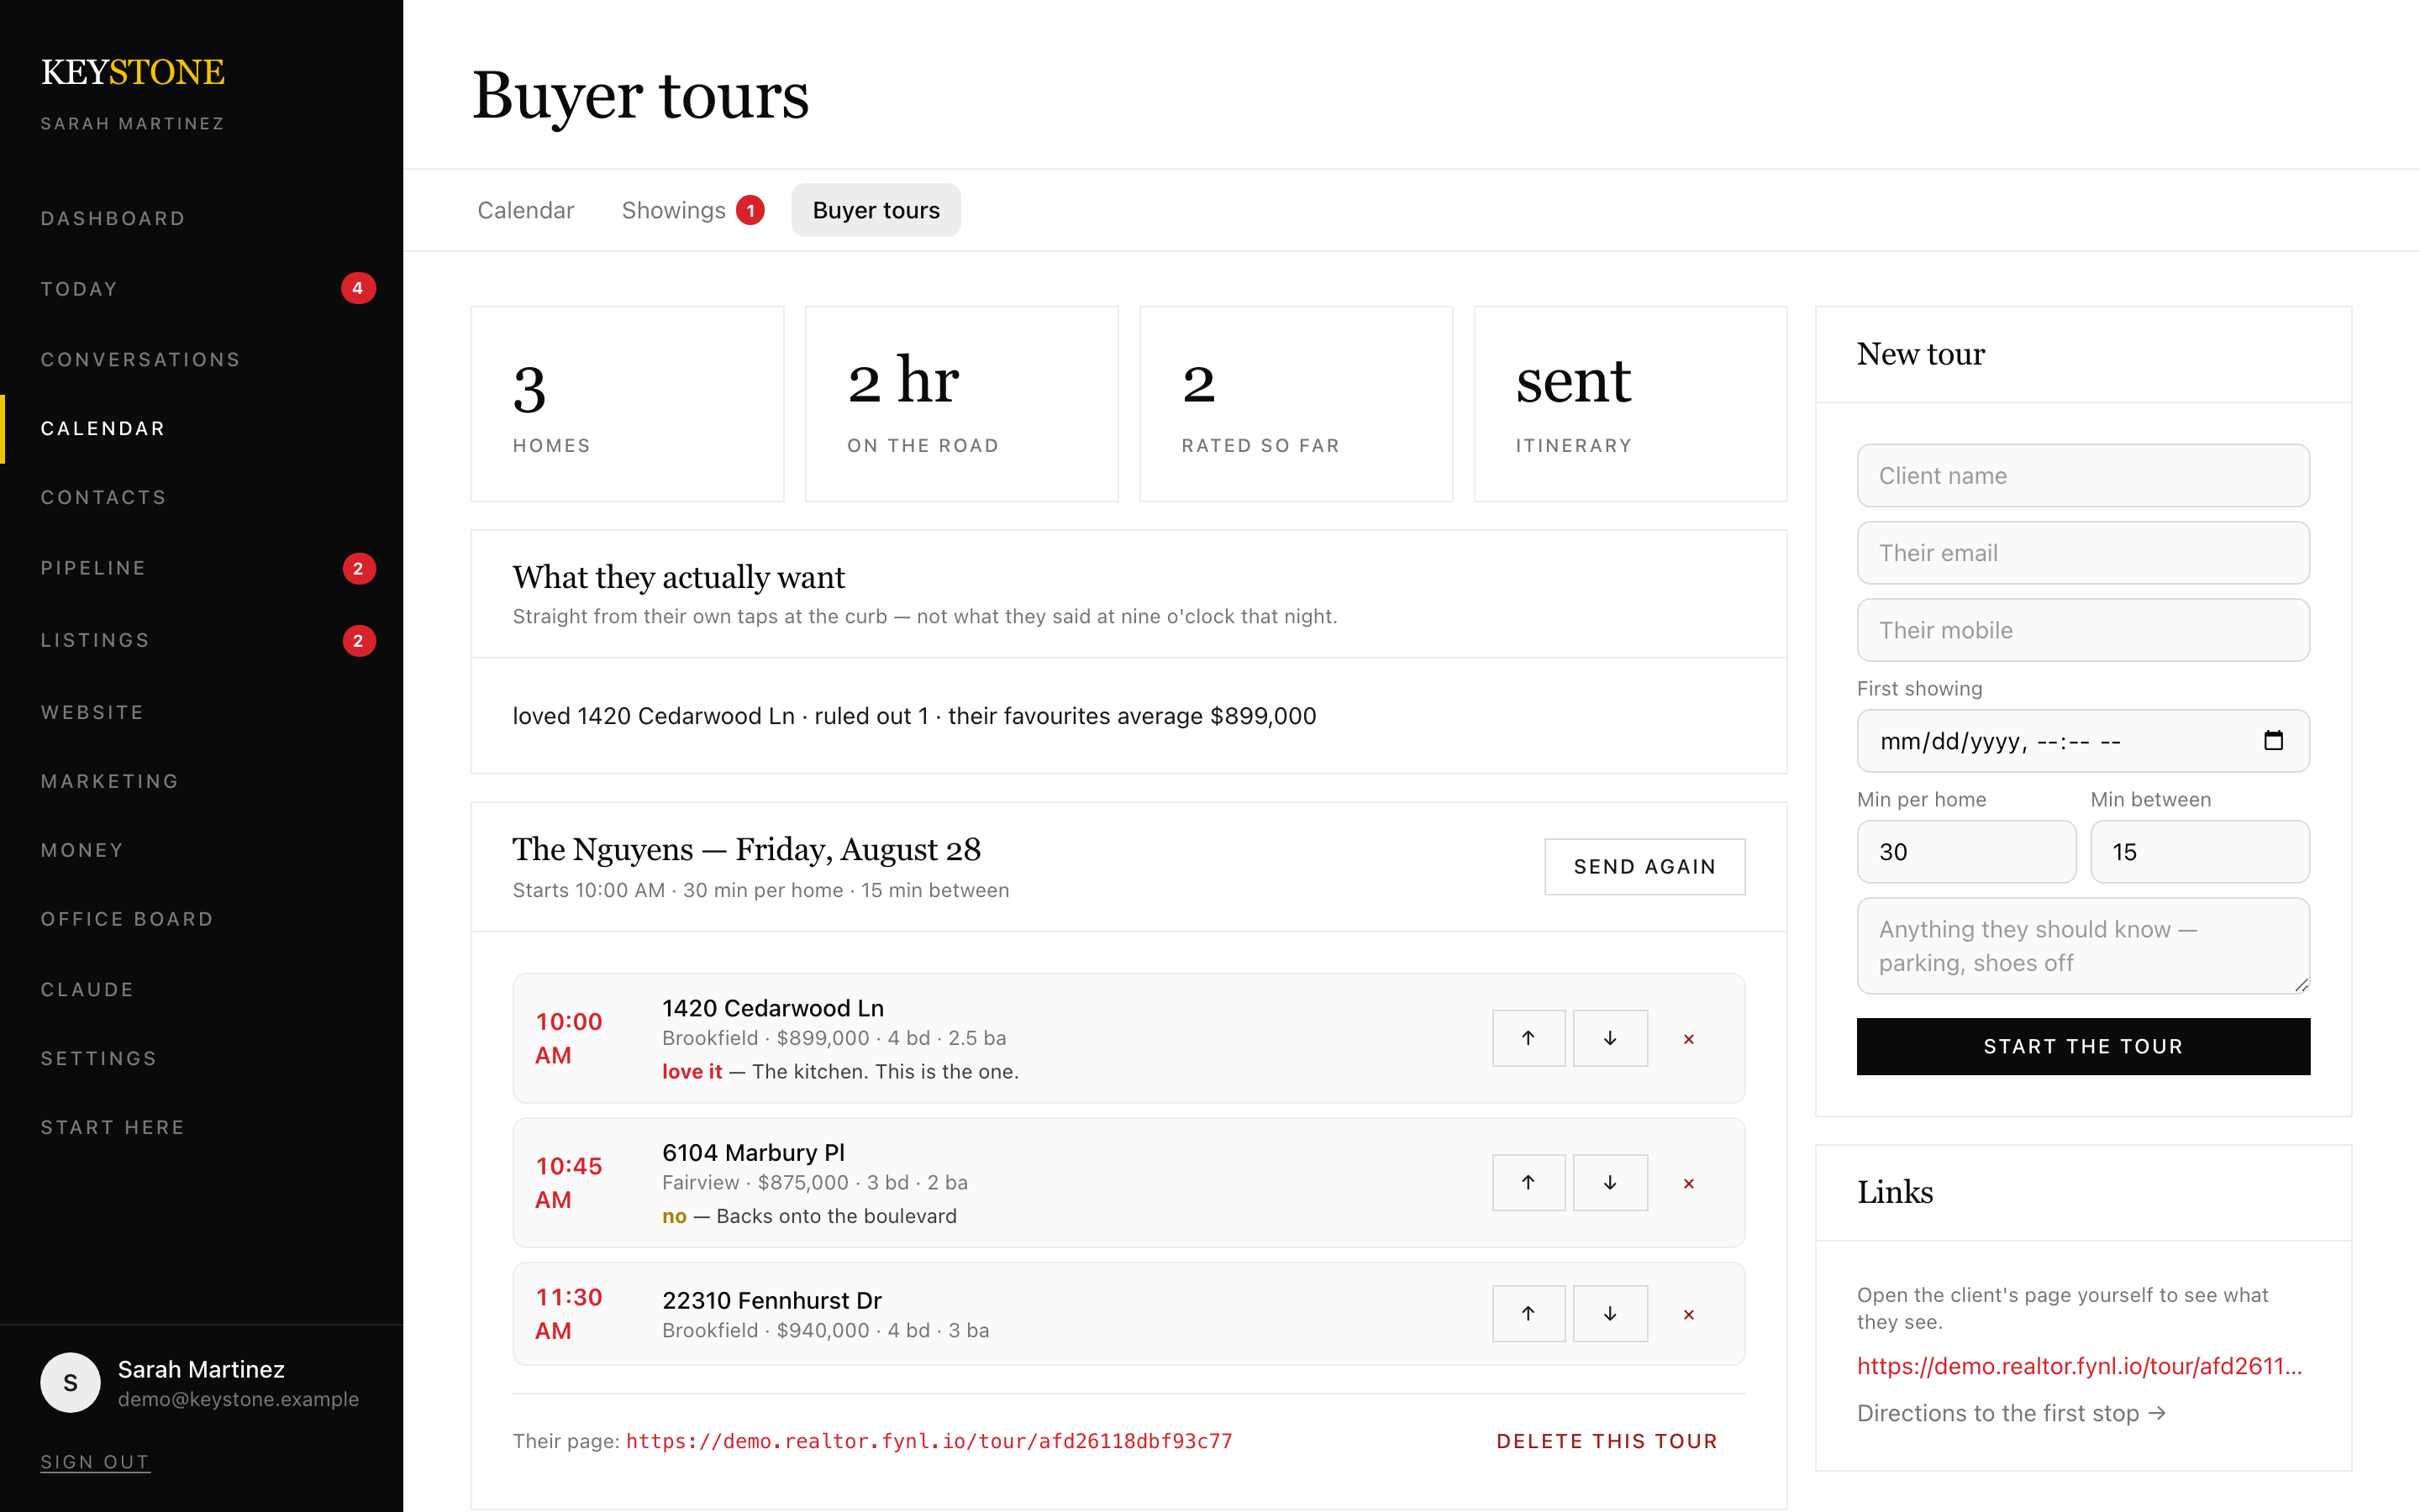Select the Buyer tours tab

876,210
